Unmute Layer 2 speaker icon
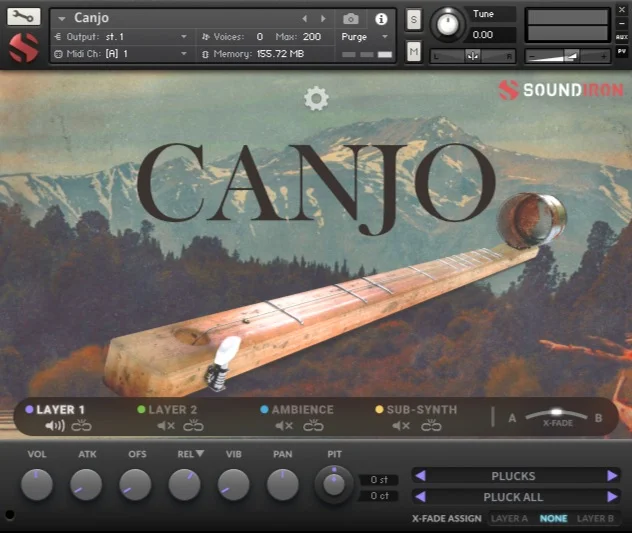The image size is (632, 533). click(x=166, y=426)
